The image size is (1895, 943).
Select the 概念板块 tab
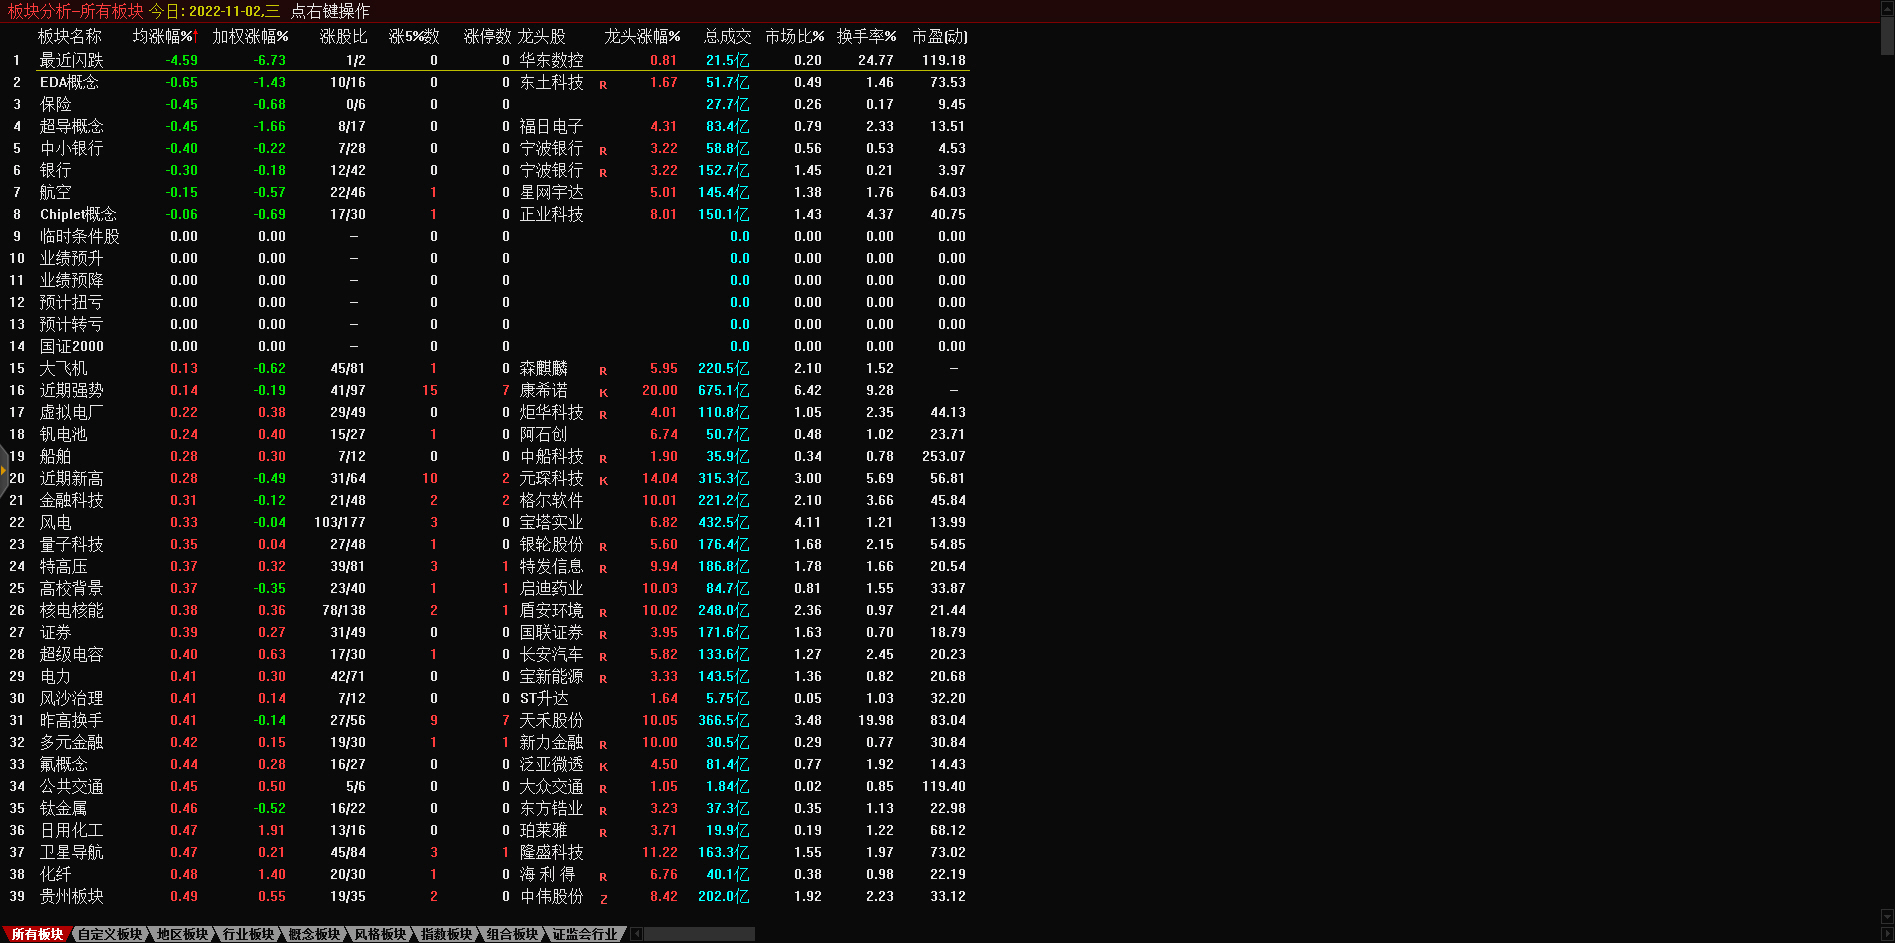coord(314,934)
